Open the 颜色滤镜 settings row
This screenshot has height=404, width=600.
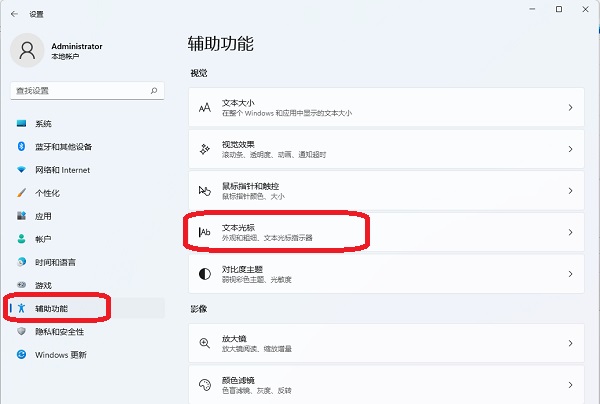pos(380,385)
